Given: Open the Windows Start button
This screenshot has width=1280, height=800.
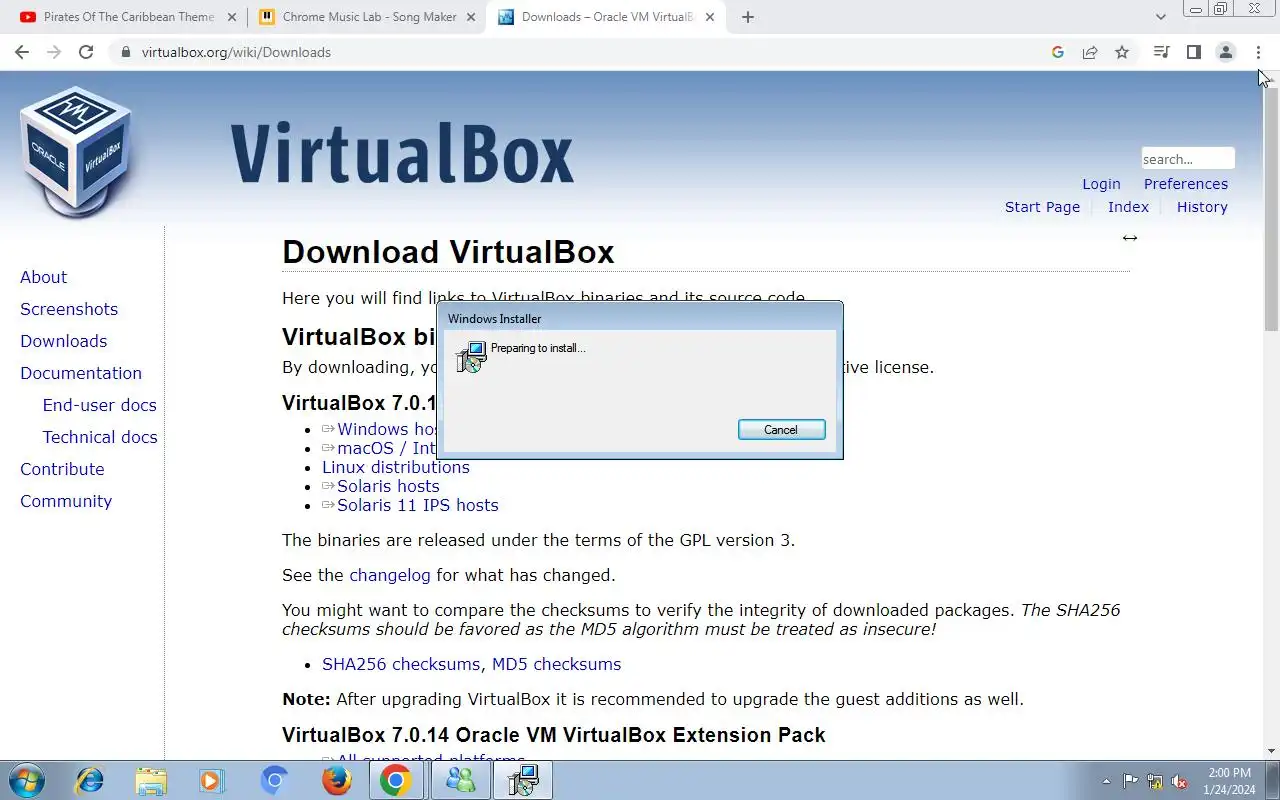Looking at the screenshot, I should 25,780.
